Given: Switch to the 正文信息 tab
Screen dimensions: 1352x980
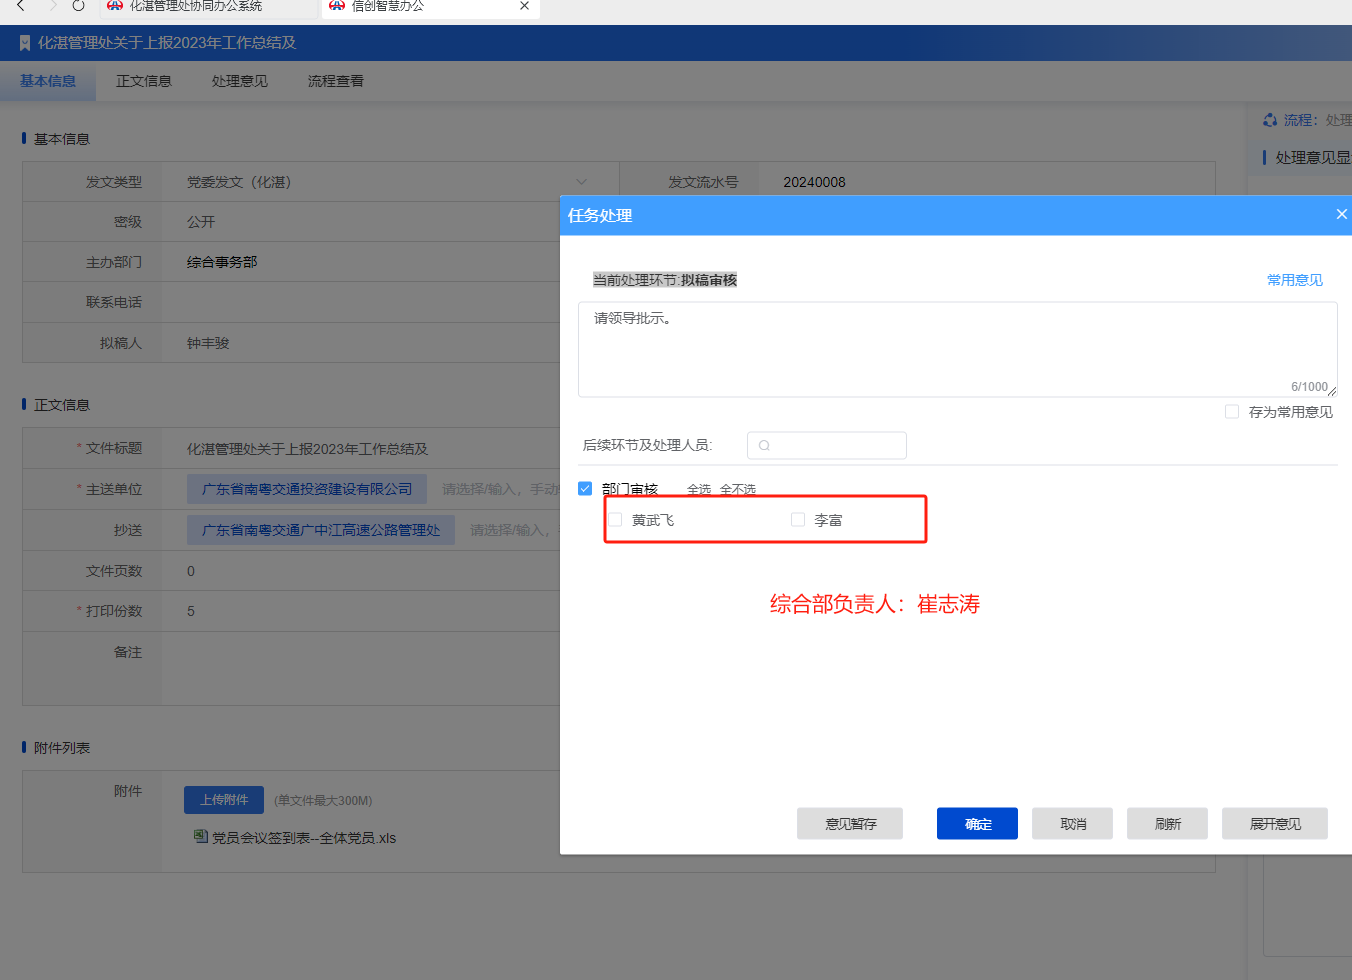Looking at the screenshot, I should 144,81.
